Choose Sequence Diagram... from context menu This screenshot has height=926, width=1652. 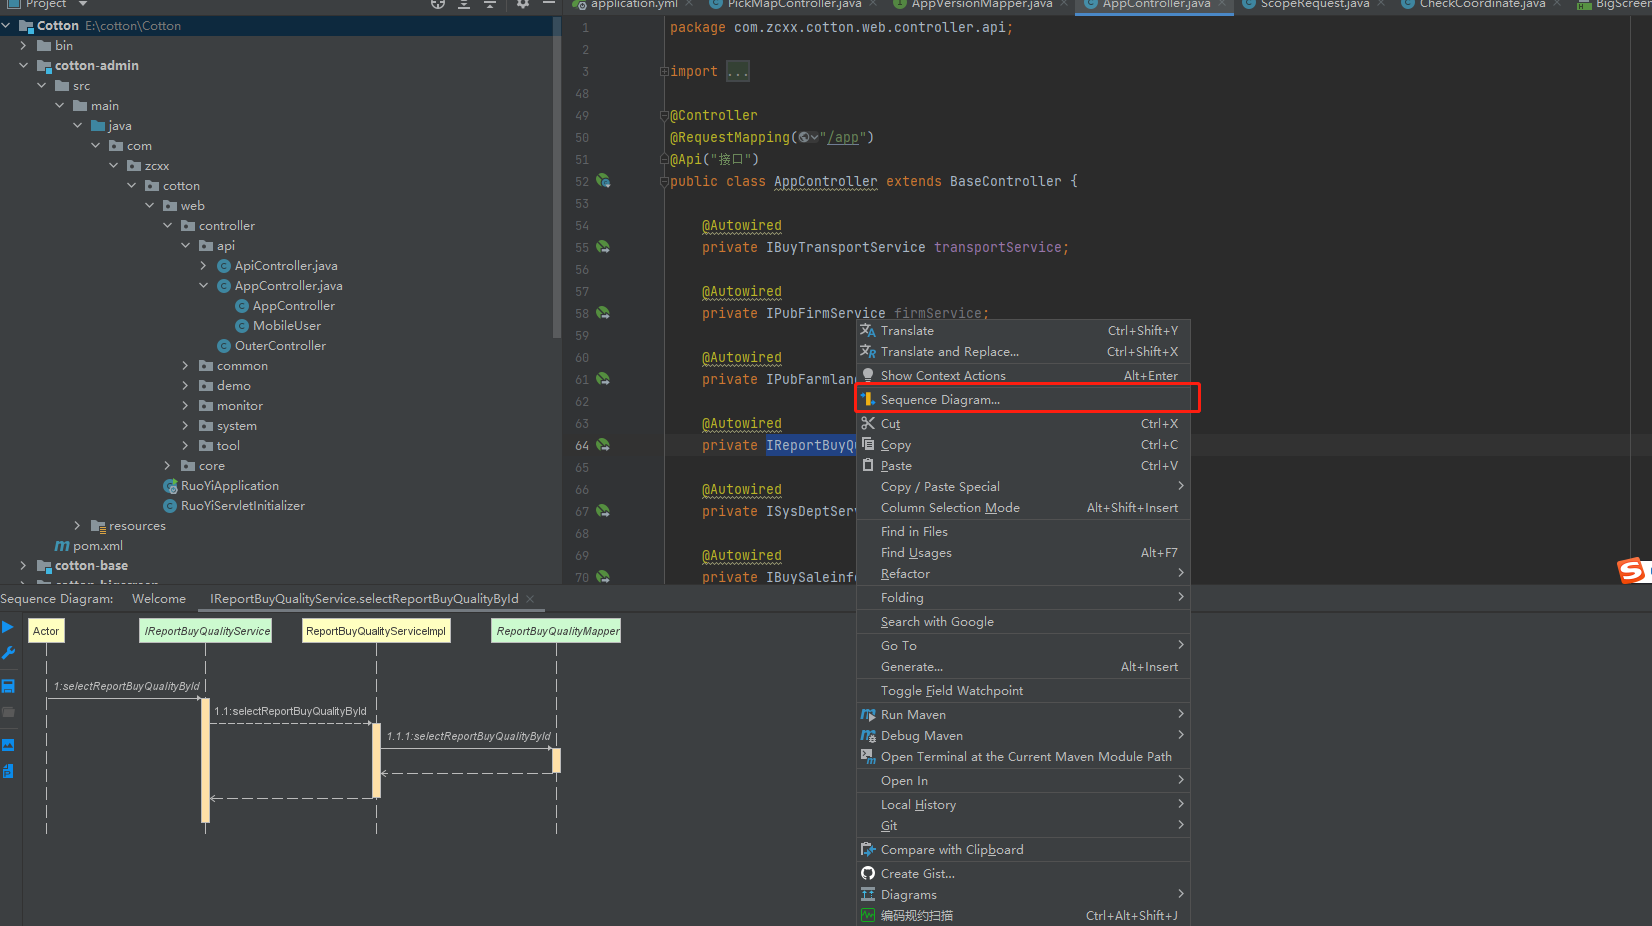[940, 400]
